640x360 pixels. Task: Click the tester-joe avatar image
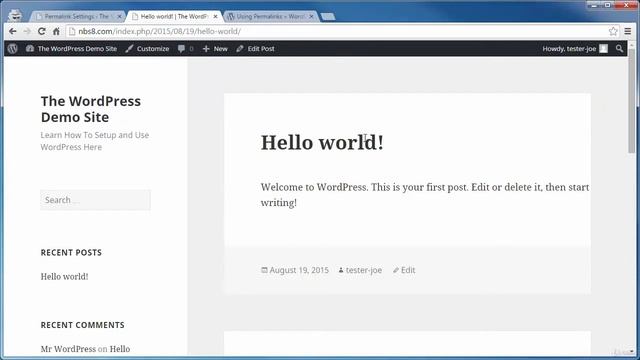[604, 49]
